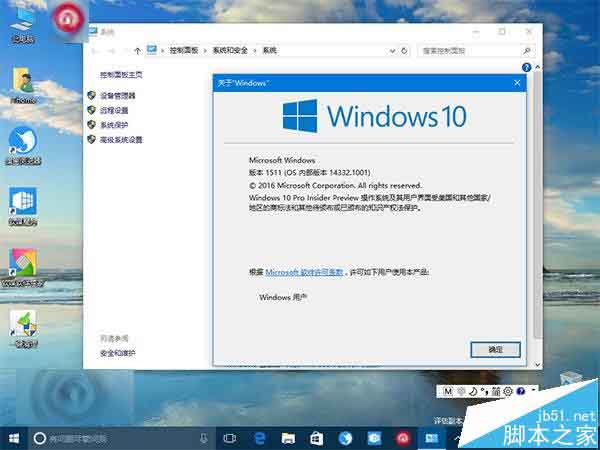Screen dimensions: 600x450
Task: Click the Cortana microphone icon
Action: pyautogui.click(x=204, y=439)
